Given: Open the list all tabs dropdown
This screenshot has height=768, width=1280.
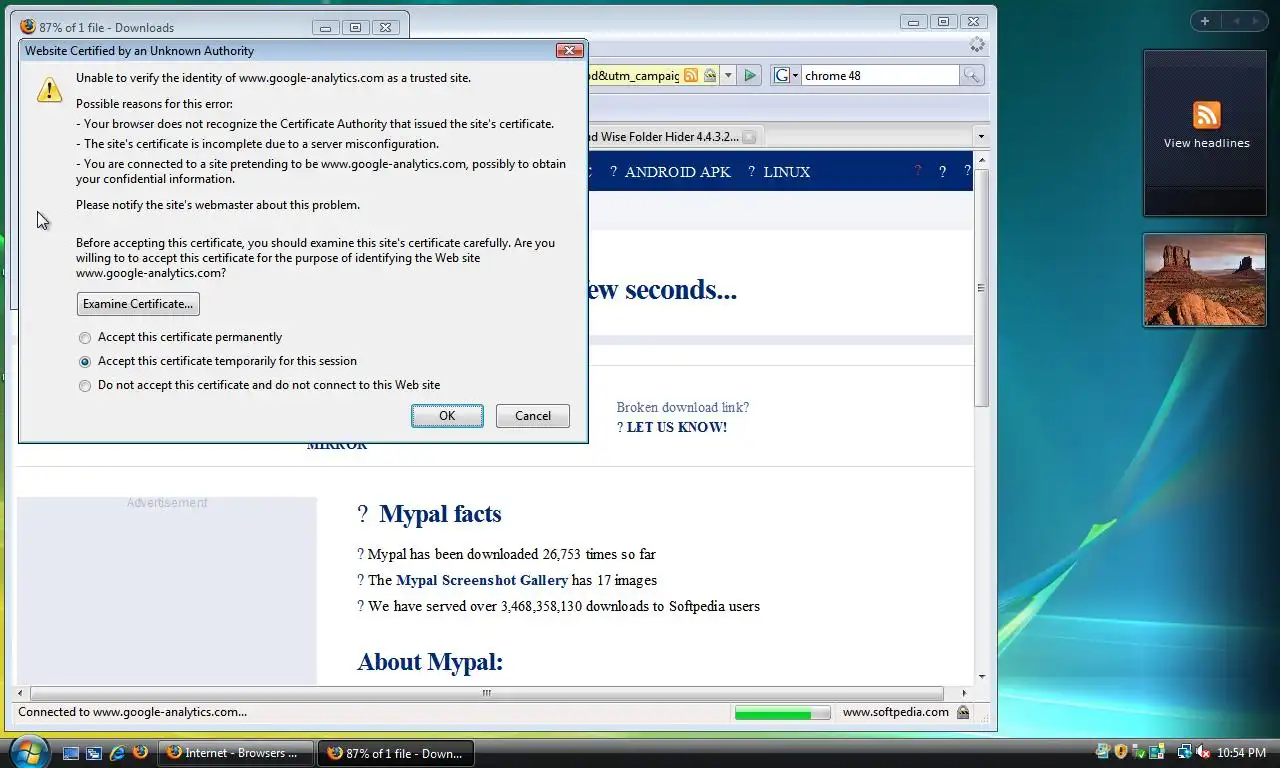Looking at the screenshot, I should pos(981,137).
